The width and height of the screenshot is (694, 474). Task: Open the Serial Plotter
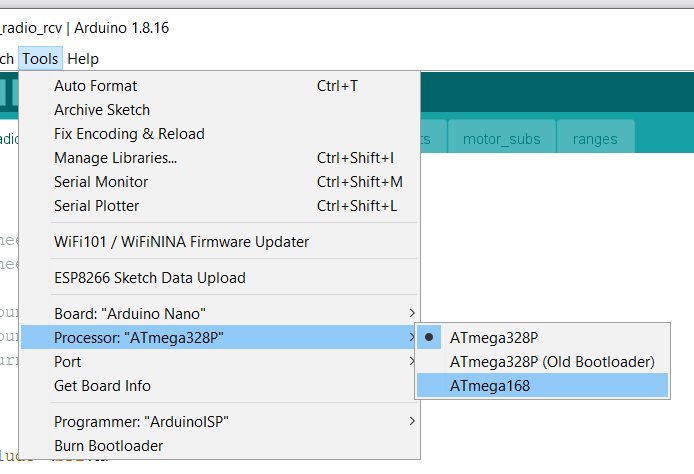tap(97, 206)
